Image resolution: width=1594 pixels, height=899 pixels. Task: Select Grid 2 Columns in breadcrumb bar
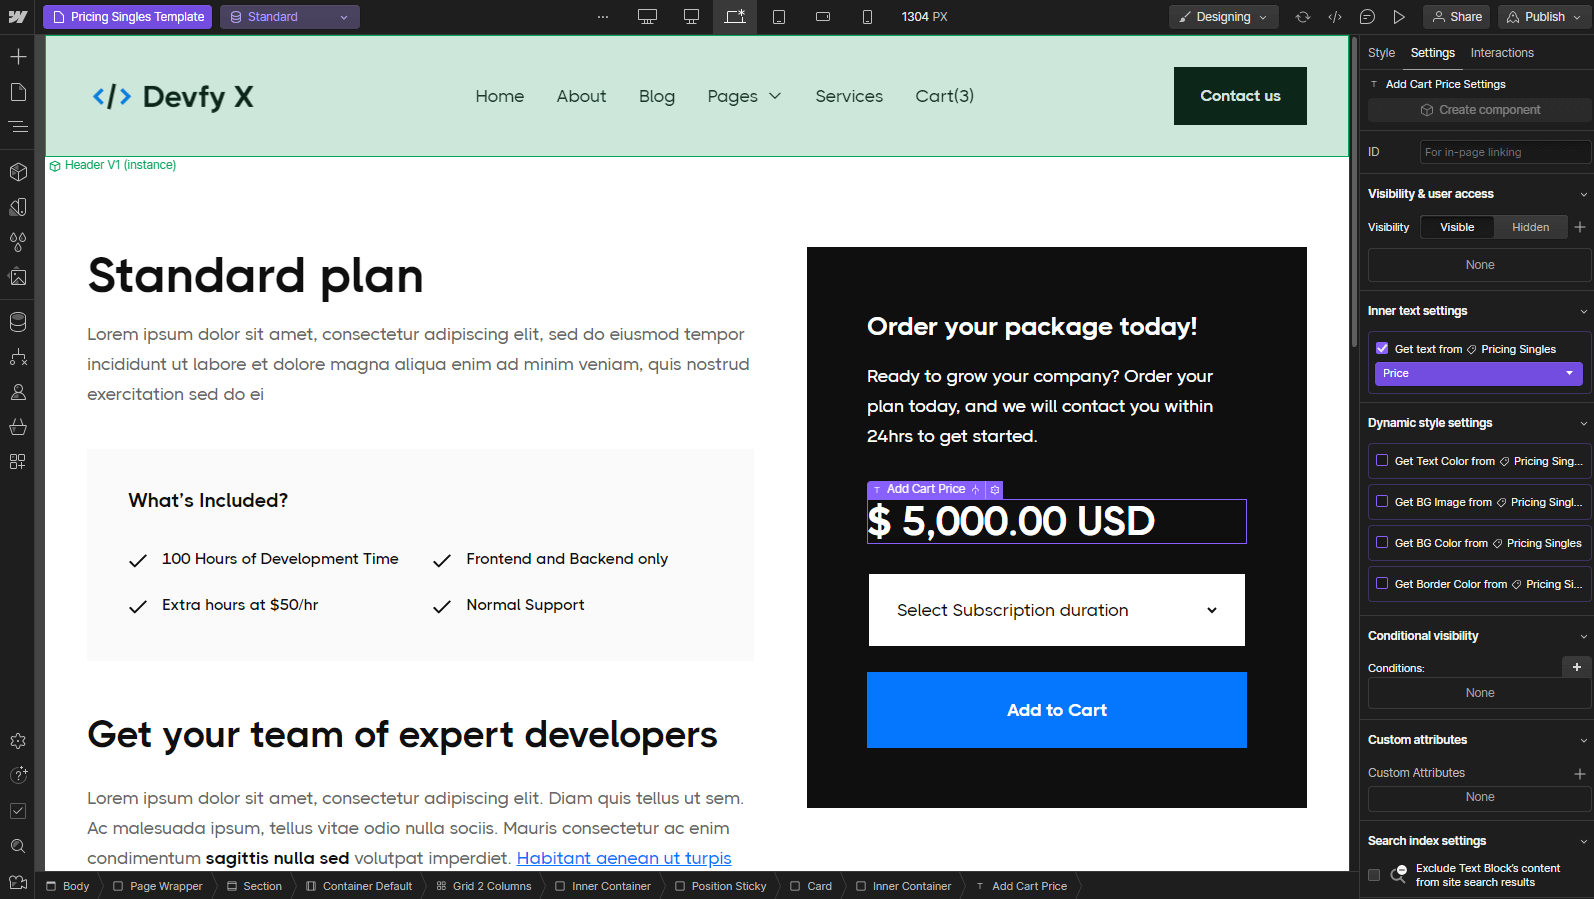484,886
